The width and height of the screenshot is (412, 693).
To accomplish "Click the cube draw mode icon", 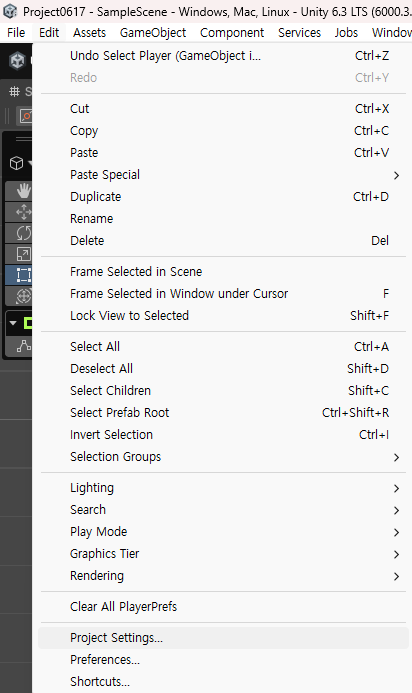I will coord(17,163).
